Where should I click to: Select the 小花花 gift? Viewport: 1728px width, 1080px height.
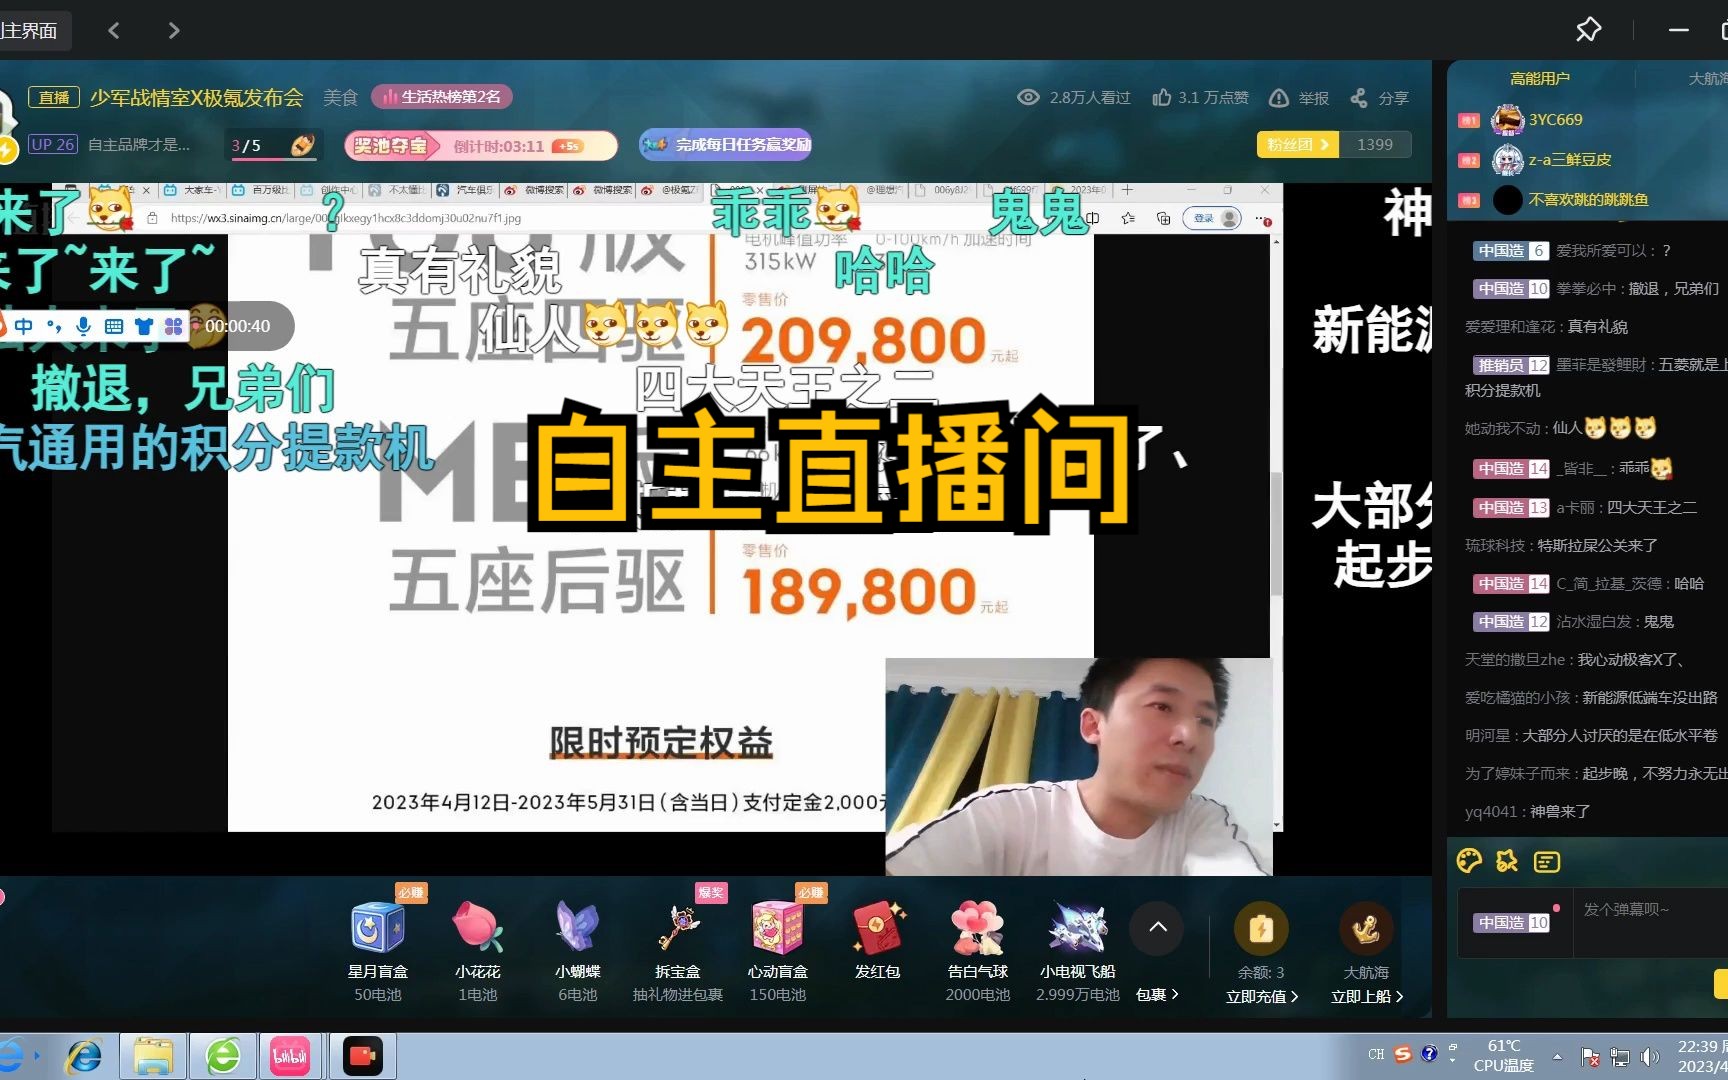pyautogui.click(x=478, y=927)
